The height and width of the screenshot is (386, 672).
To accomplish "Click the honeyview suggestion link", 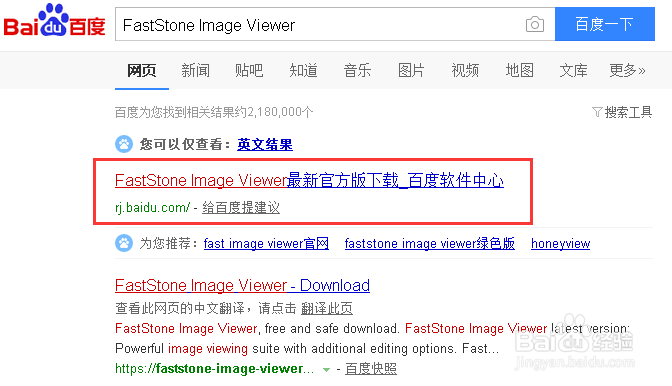I will (x=561, y=243).
